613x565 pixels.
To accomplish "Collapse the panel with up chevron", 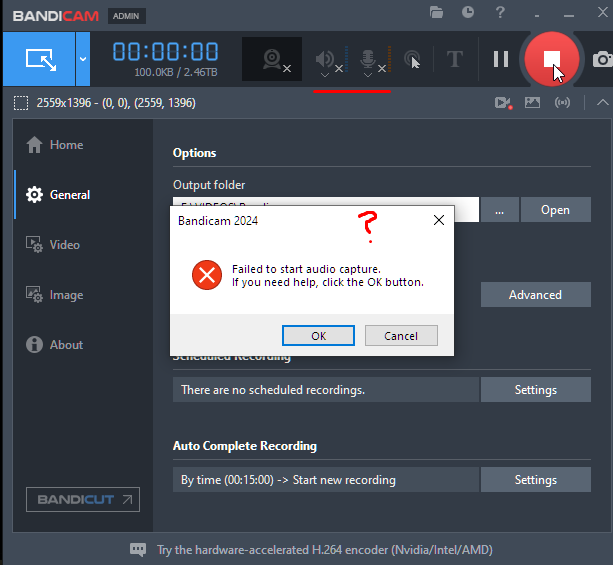I will coord(602,102).
